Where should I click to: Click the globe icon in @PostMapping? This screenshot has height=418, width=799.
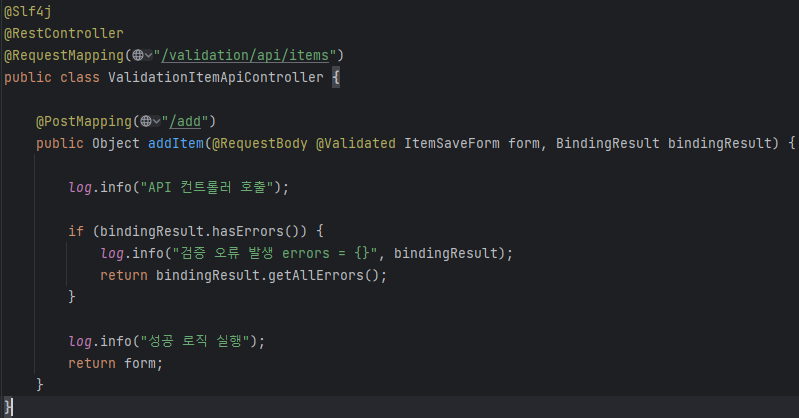146,121
